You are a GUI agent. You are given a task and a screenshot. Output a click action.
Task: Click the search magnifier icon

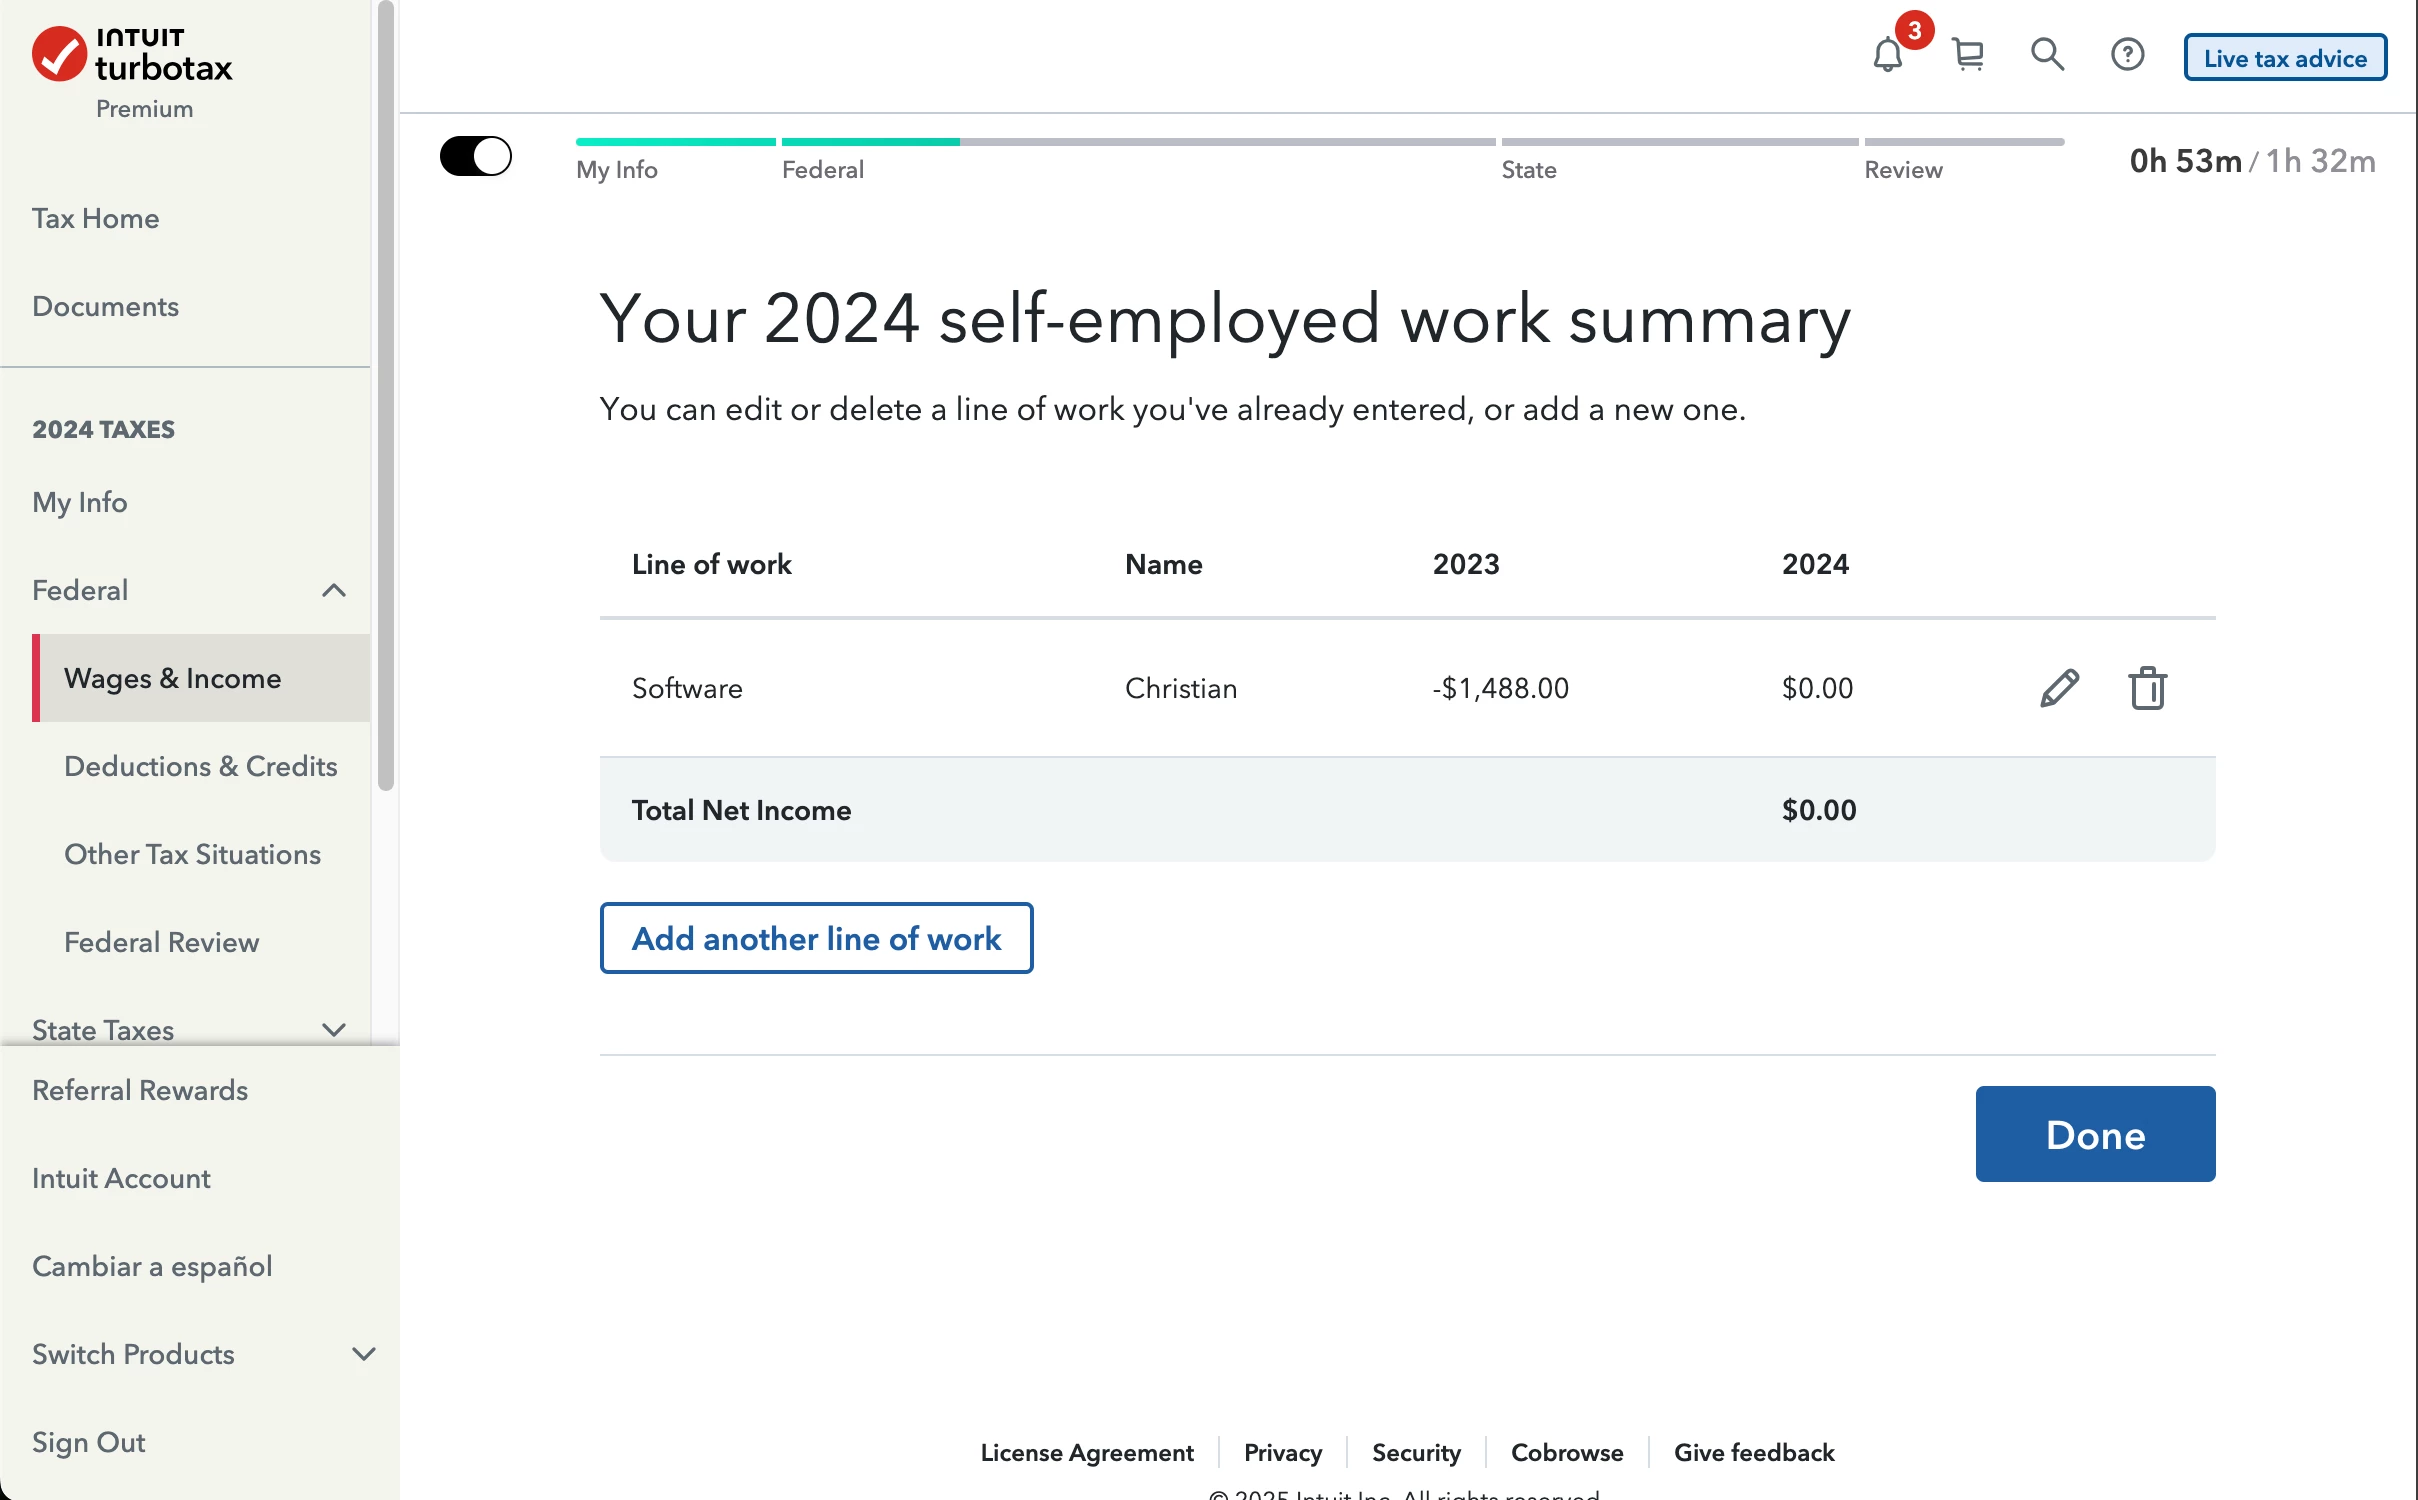2047,54
